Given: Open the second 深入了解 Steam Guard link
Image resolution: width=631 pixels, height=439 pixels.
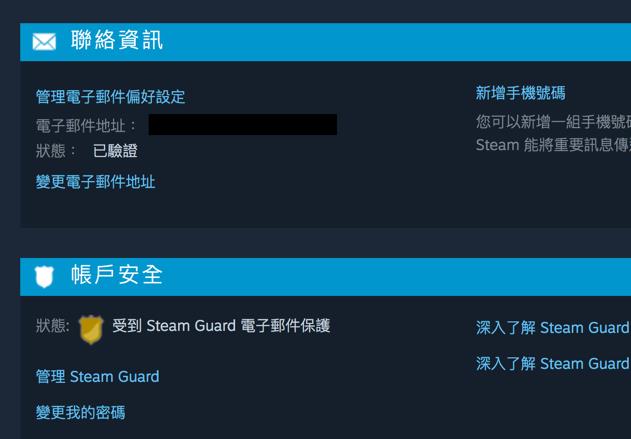Looking at the screenshot, I should 553,364.
